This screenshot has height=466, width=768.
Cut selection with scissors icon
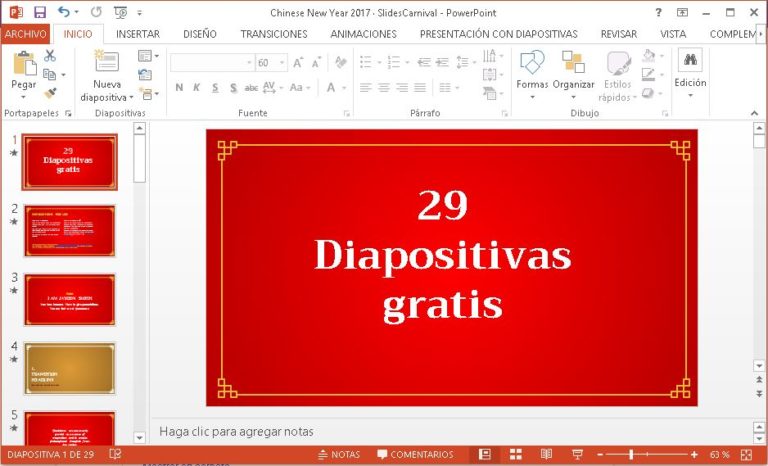pos(49,55)
